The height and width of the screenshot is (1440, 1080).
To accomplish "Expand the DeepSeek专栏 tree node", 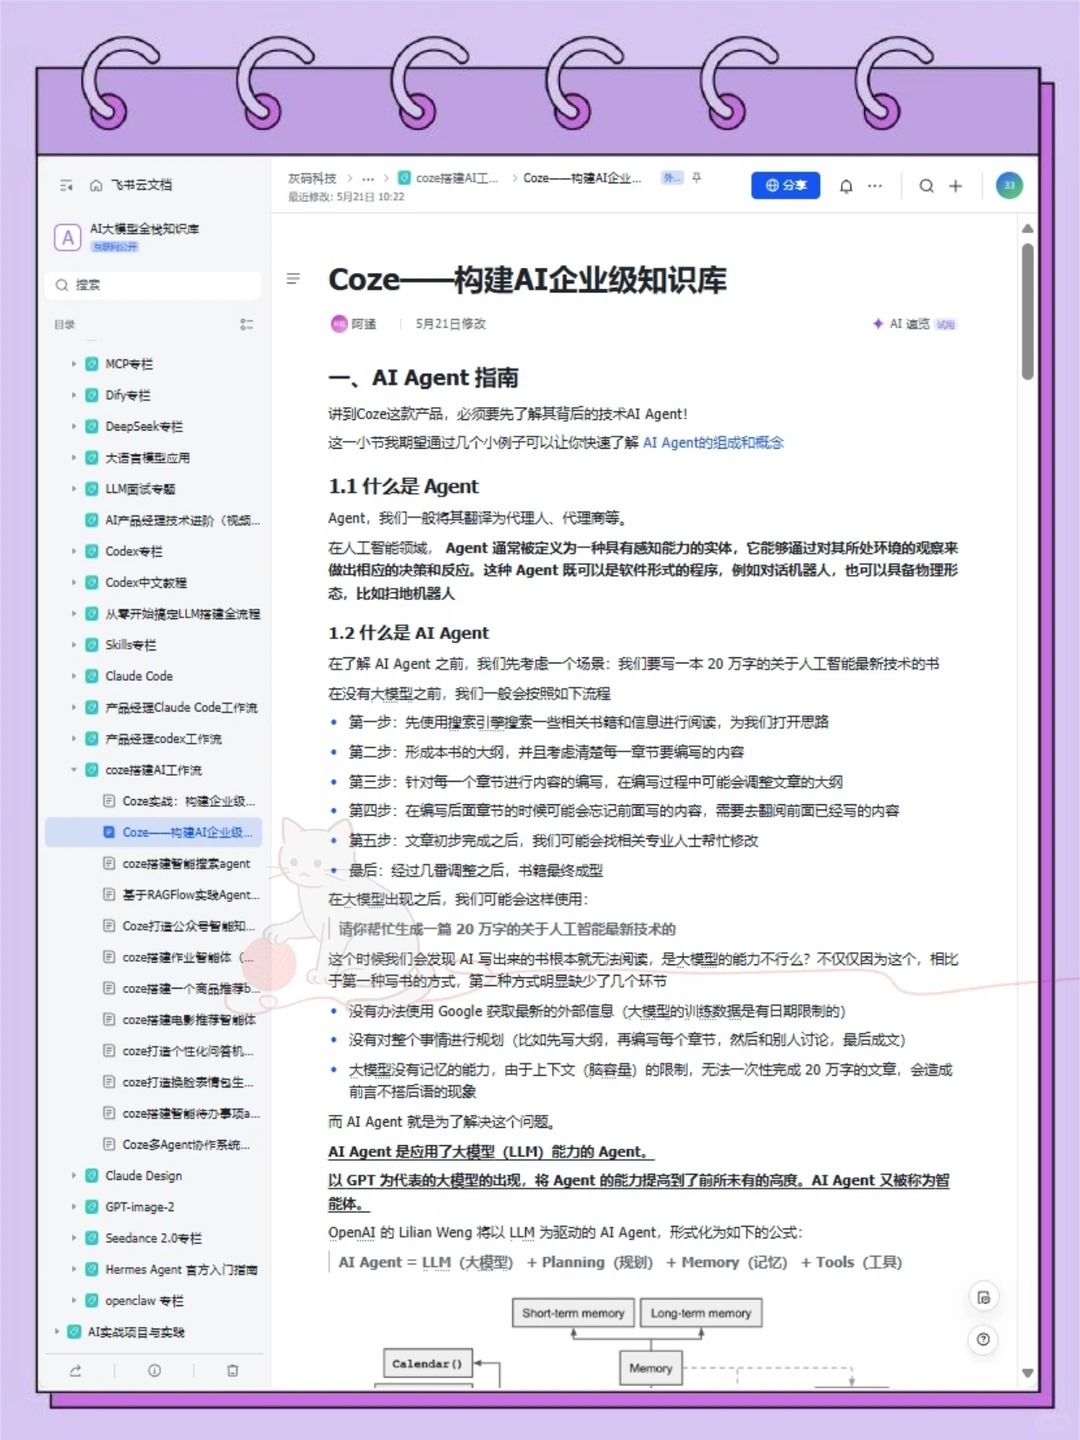I will 74,426.
